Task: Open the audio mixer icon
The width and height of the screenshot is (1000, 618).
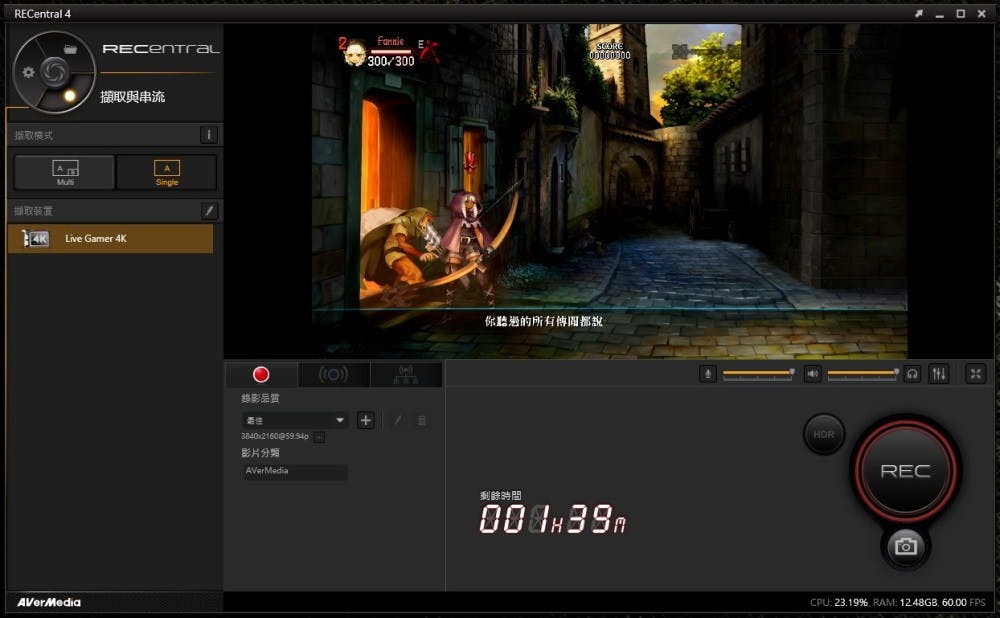Action: [x=938, y=373]
